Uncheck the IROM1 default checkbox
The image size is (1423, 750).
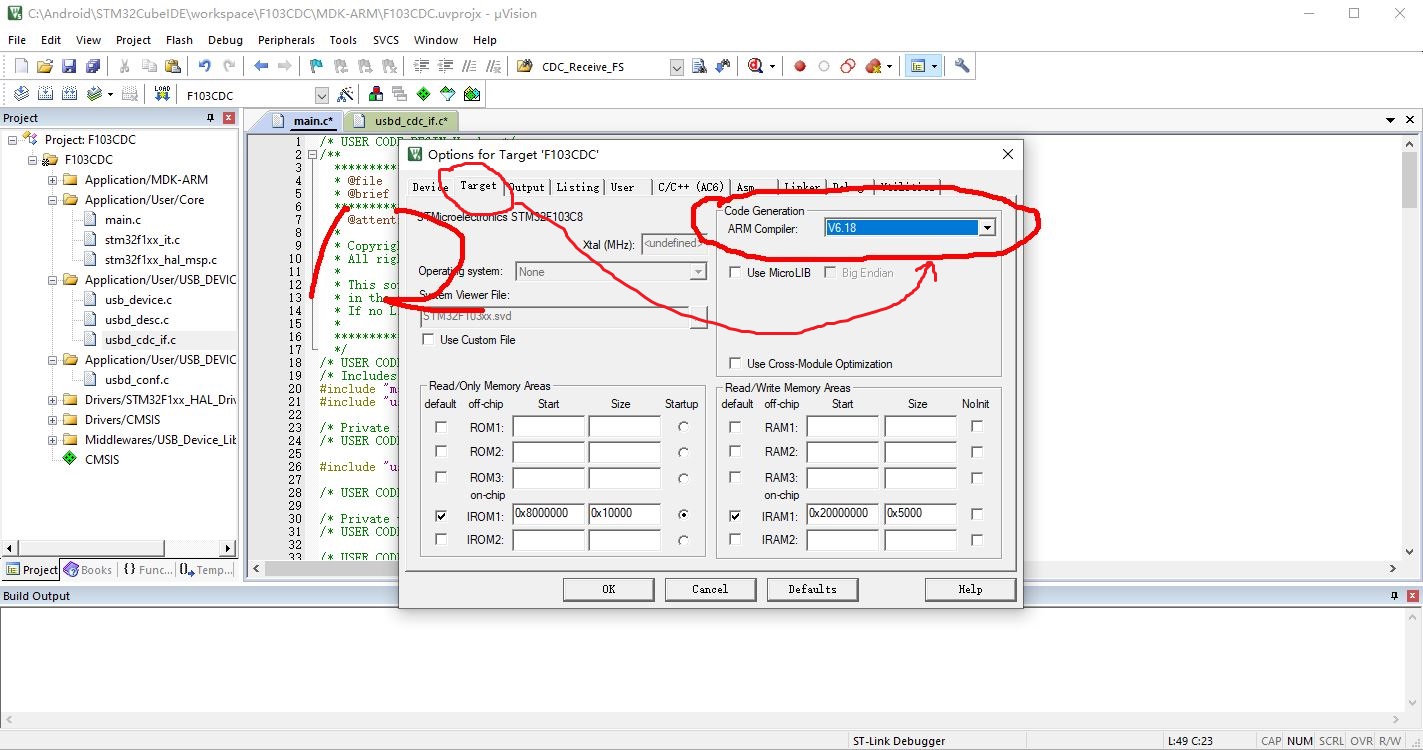pos(441,516)
